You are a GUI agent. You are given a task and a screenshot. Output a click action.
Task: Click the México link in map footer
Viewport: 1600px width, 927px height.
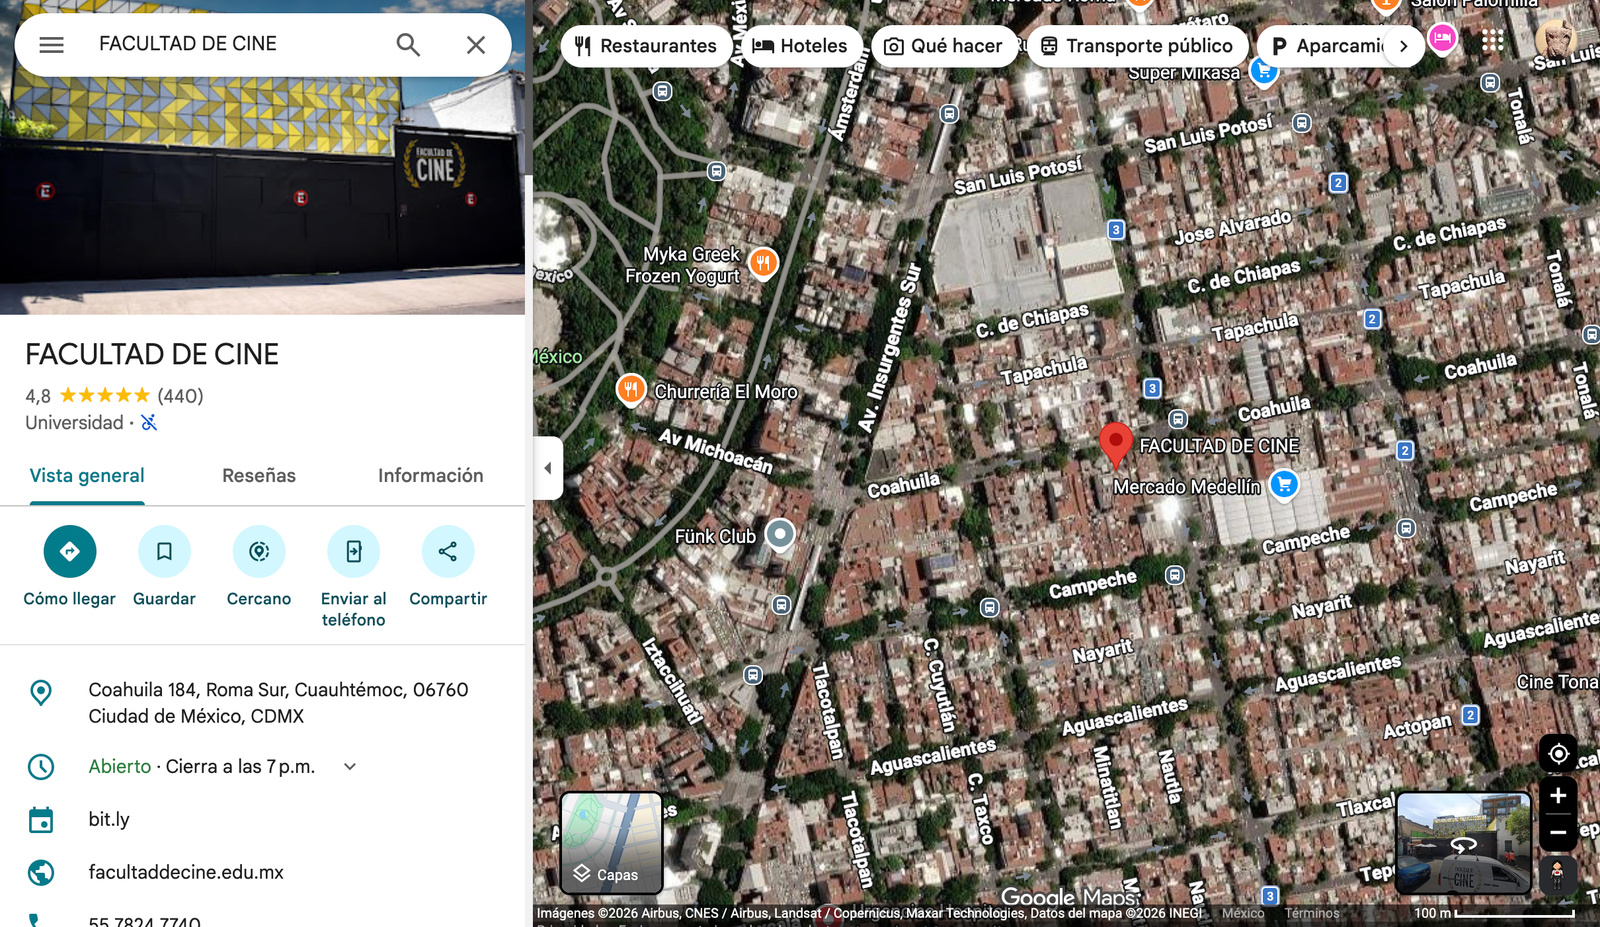pos(1243,913)
